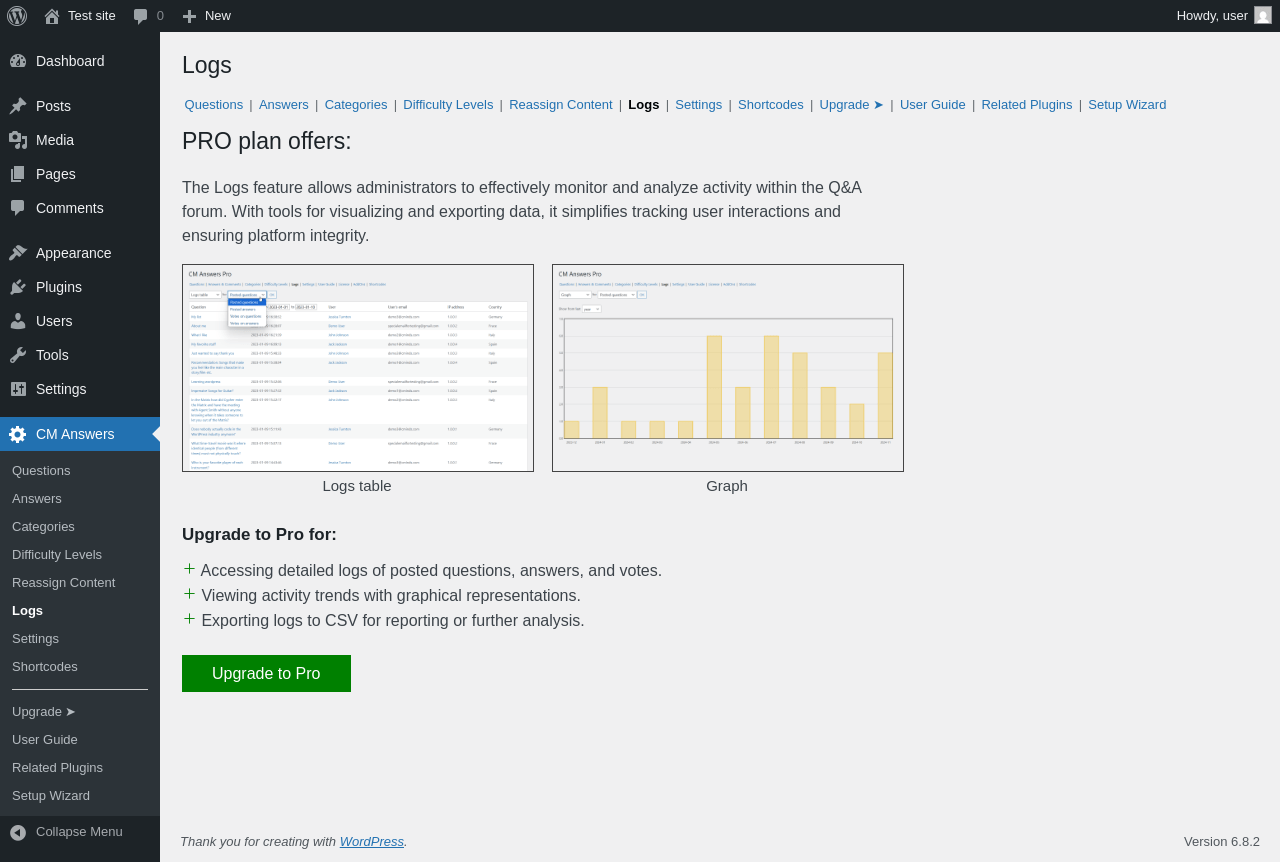Viewport: 1280px width, 862px height.
Task: Open the Related Plugins top link
Action: coord(1027,104)
